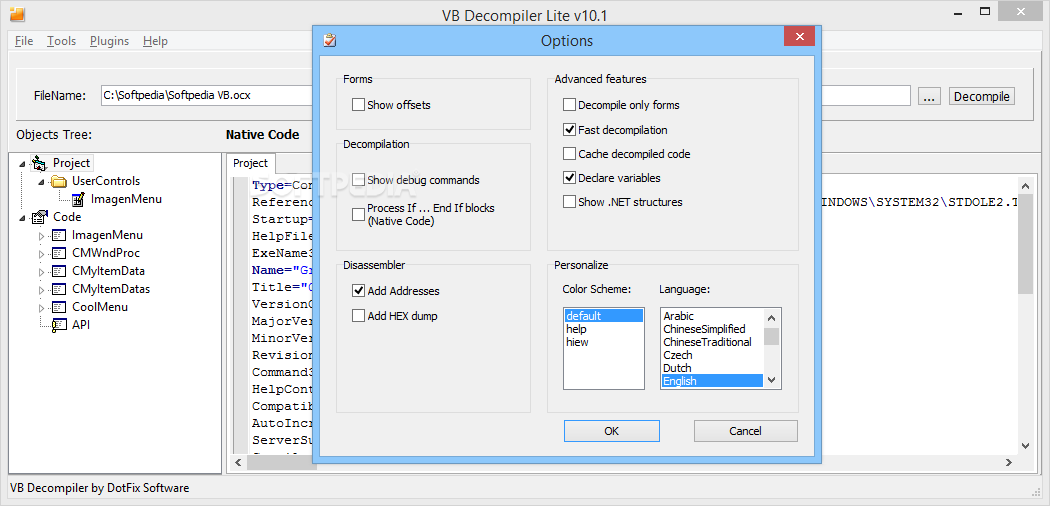Screen dimensions: 1050x506
Task: Click code pane vertical scroll down arrow
Action: click(1025, 446)
